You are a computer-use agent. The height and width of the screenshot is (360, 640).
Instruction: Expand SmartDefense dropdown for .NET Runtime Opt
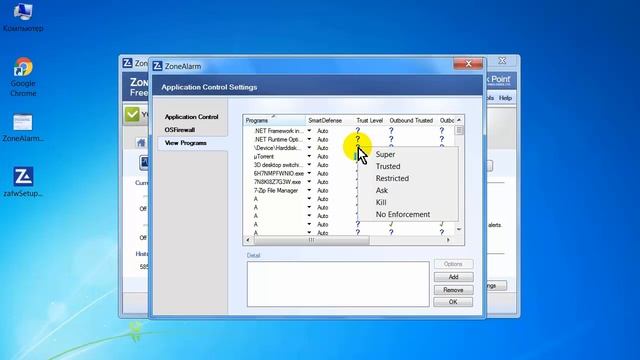[309, 139]
